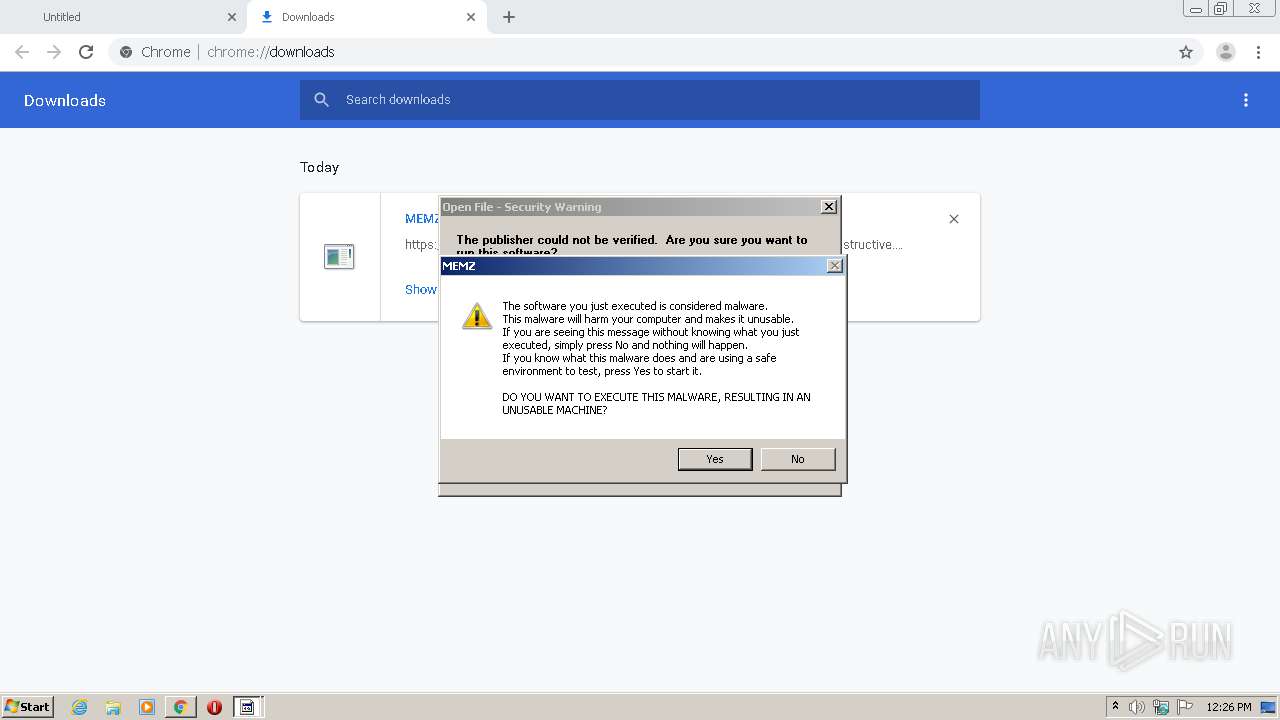Image resolution: width=1280 pixels, height=720 pixels.
Task: Click the network icon in the tray
Action: coord(1161,707)
